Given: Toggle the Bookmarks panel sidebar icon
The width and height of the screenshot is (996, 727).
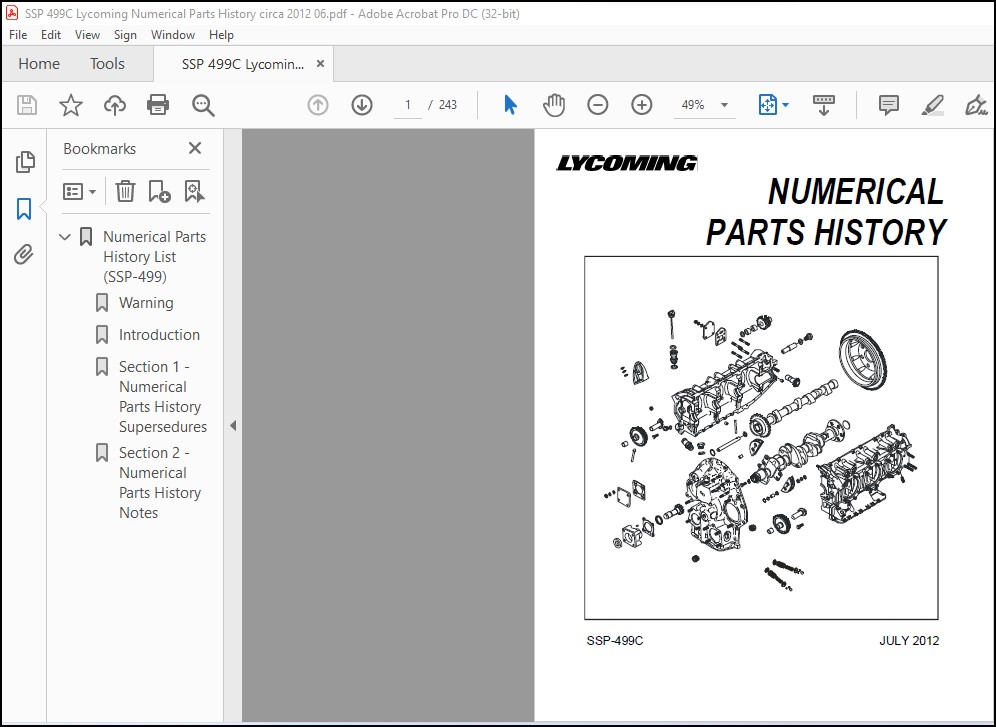Looking at the screenshot, I should click(x=24, y=209).
